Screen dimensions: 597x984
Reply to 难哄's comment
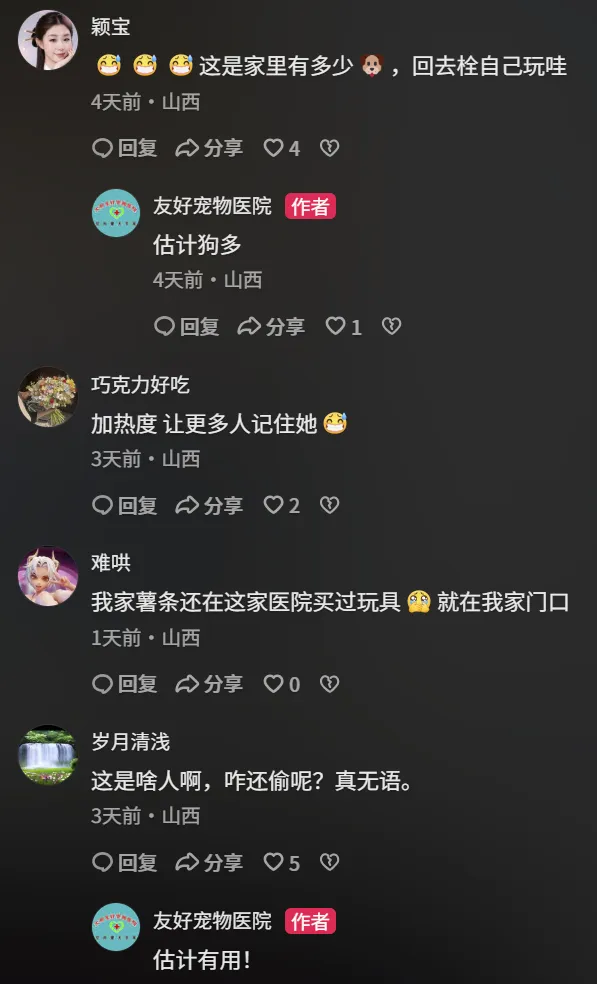click(124, 684)
